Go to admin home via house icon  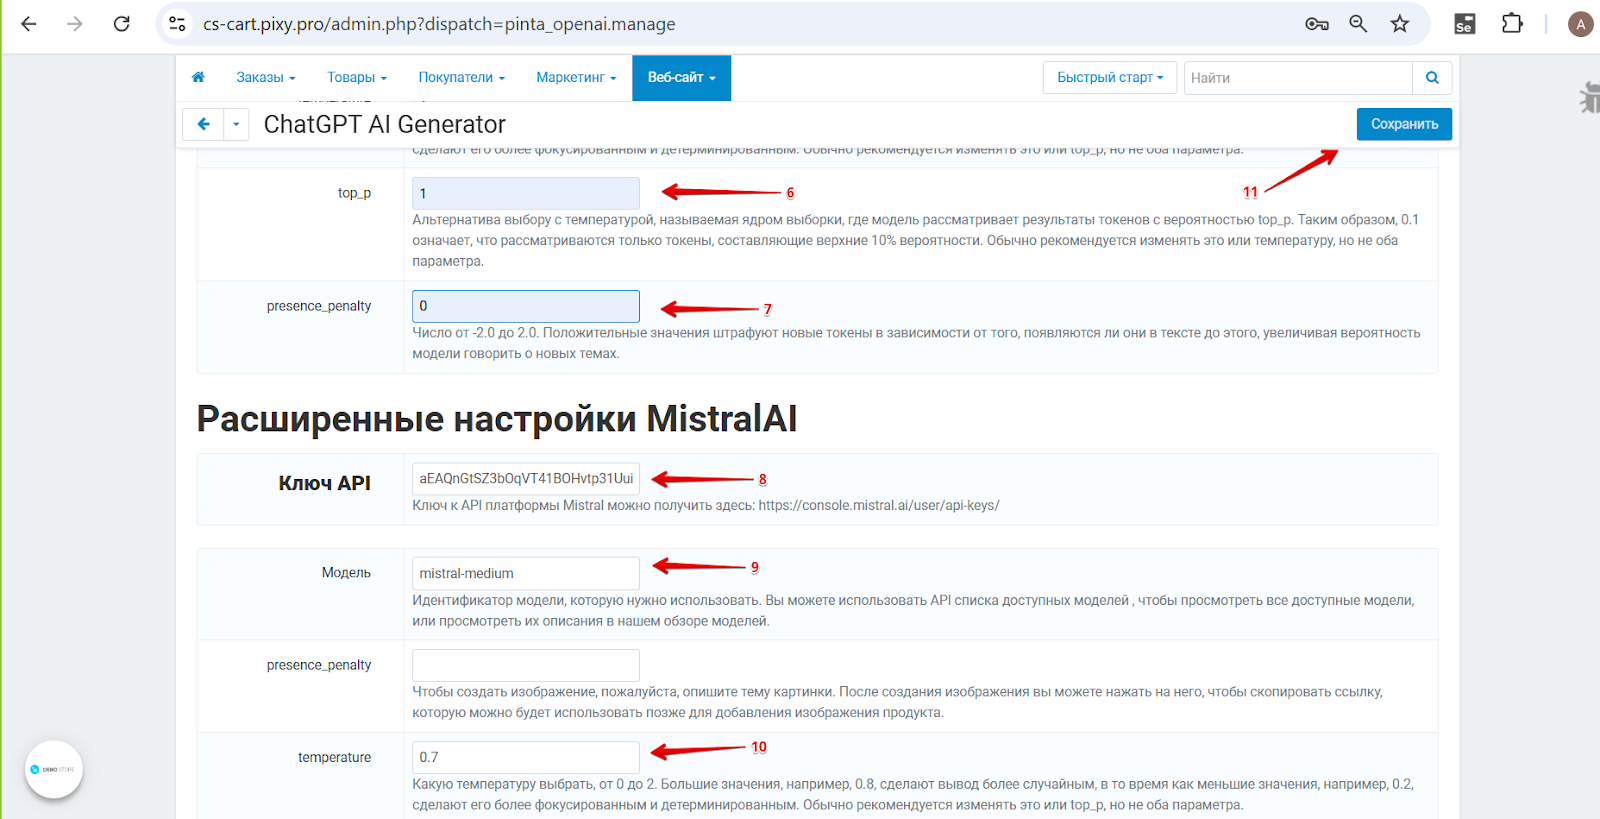pyautogui.click(x=198, y=77)
